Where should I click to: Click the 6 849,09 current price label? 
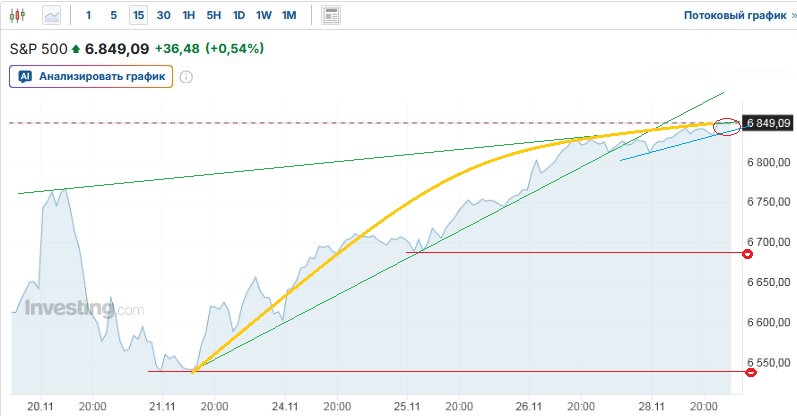(x=768, y=124)
